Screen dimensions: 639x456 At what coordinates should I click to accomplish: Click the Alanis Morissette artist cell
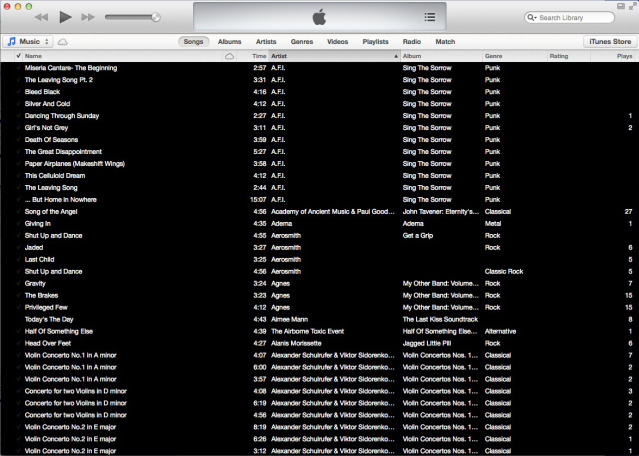click(296, 344)
